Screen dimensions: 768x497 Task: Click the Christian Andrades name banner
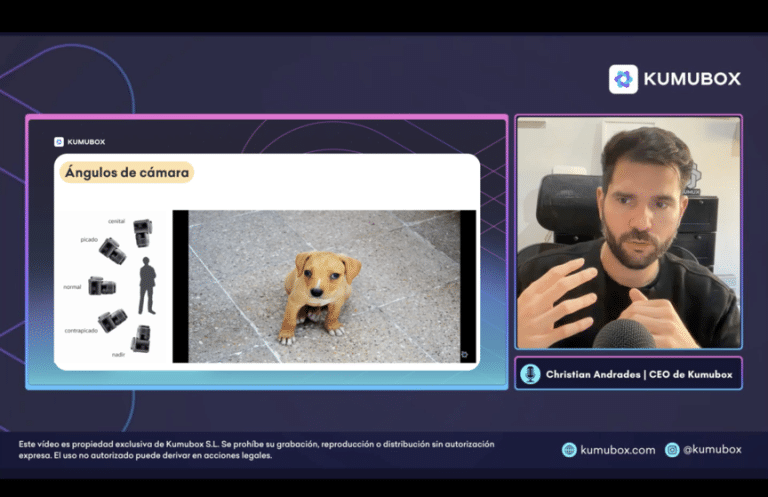(638, 374)
